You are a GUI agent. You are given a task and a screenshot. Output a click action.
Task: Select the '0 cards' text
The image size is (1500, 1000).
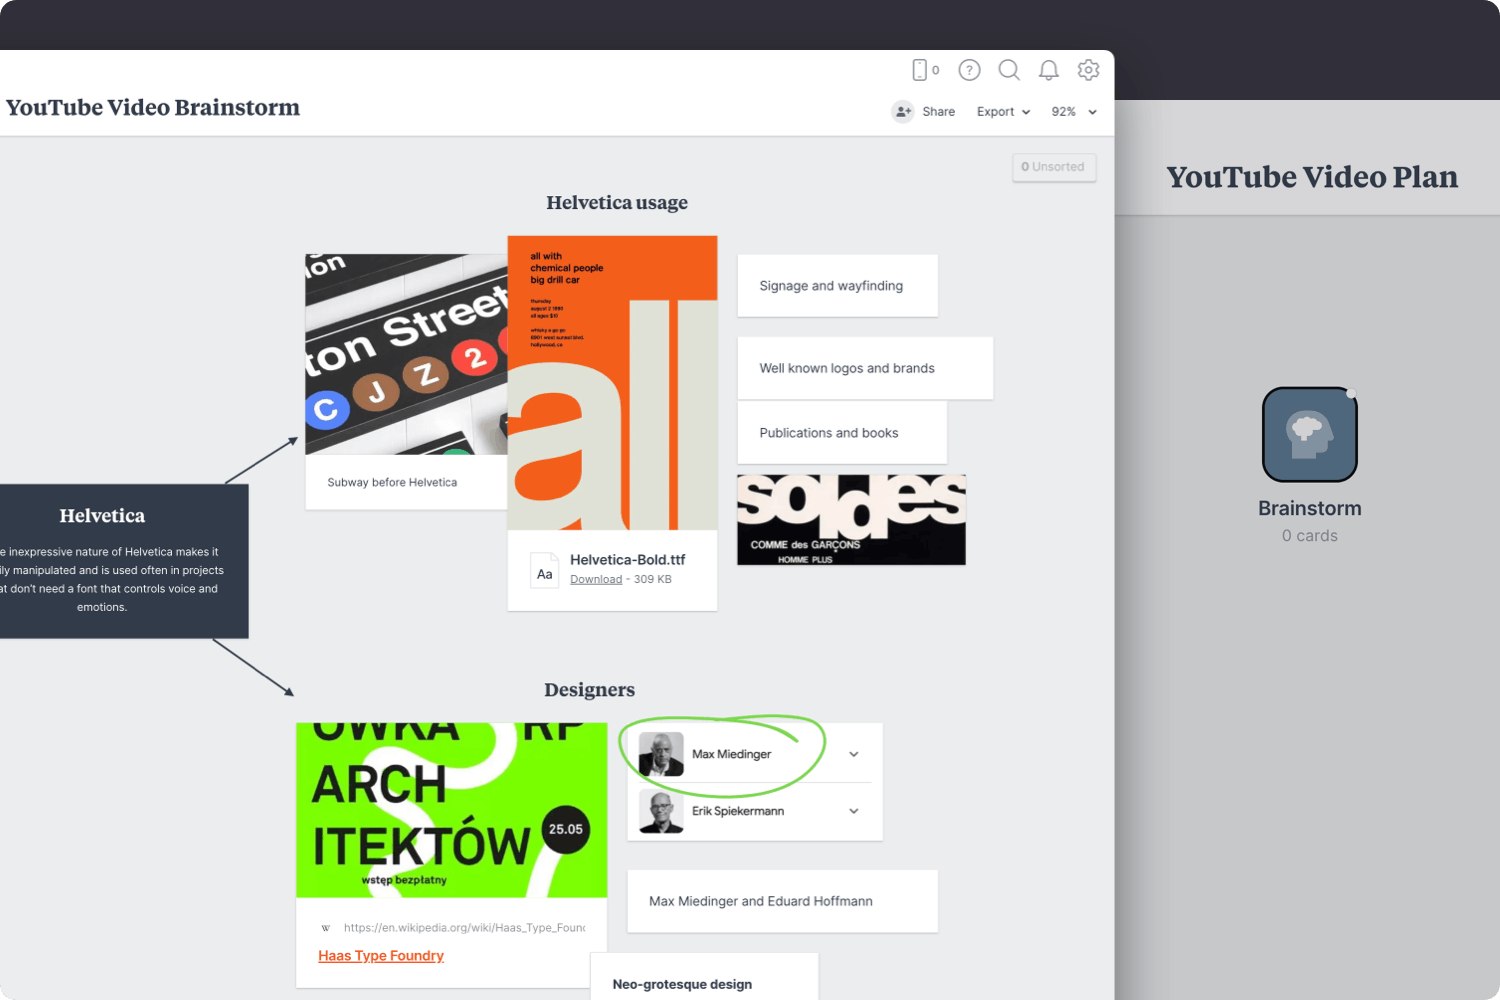click(x=1310, y=536)
